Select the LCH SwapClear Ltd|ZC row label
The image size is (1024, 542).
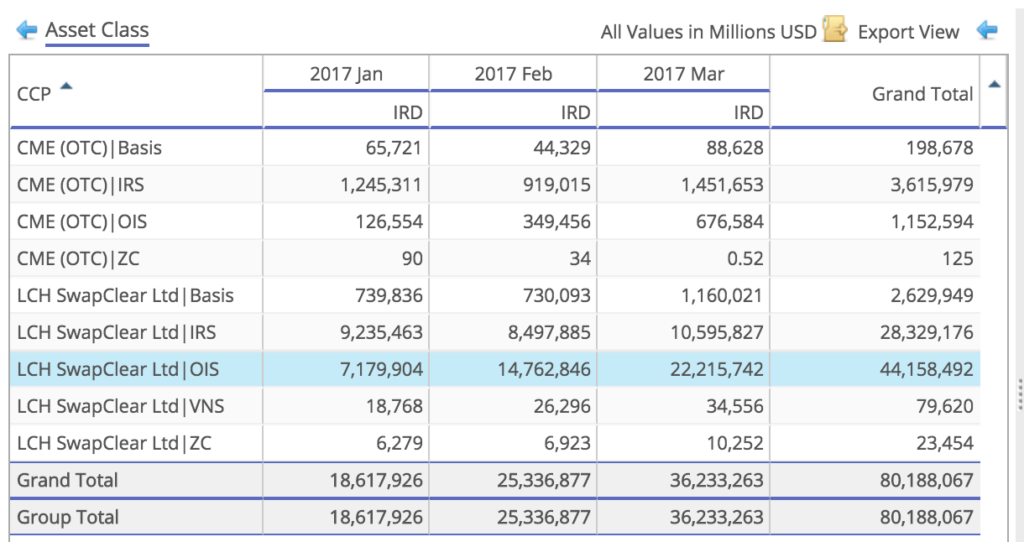114,443
